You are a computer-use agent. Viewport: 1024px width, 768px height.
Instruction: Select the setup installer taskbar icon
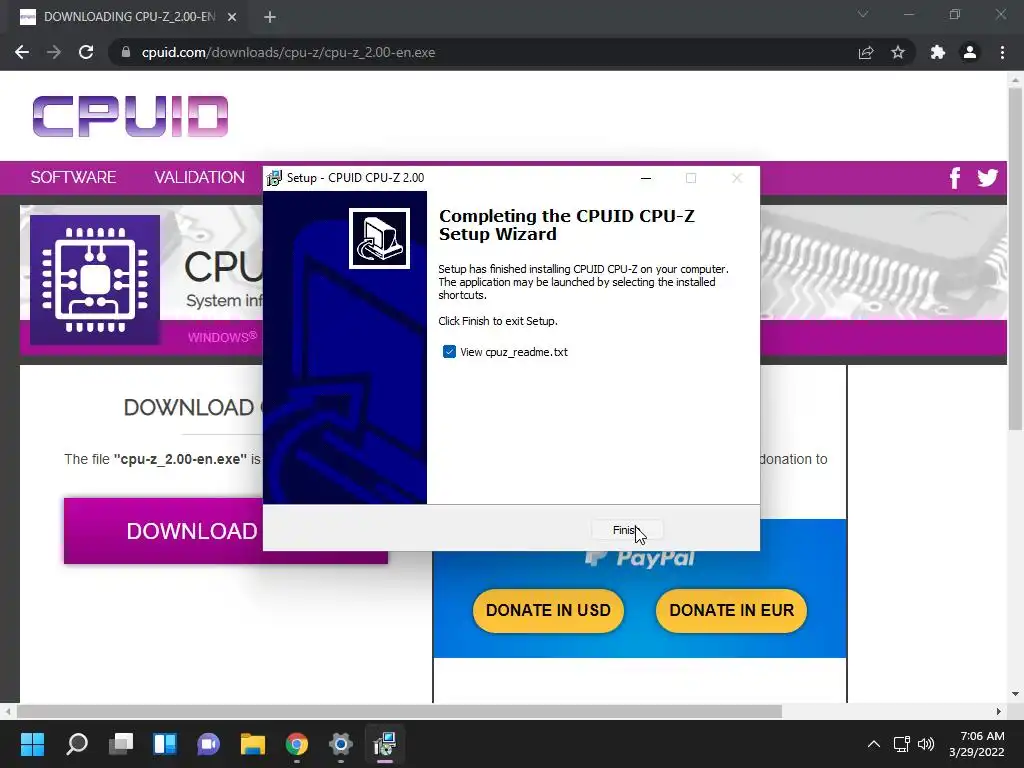pos(385,744)
